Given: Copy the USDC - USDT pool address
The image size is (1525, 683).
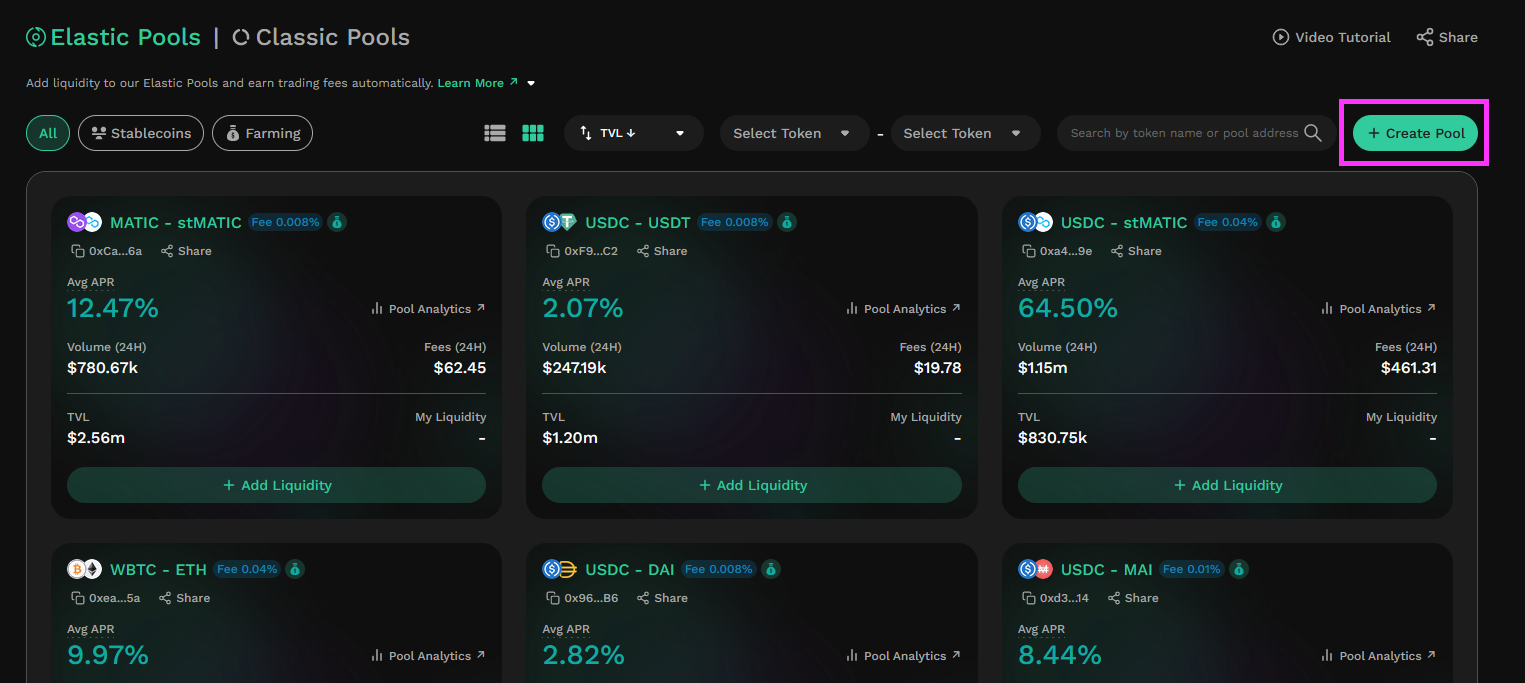Looking at the screenshot, I should pyautogui.click(x=552, y=251).
